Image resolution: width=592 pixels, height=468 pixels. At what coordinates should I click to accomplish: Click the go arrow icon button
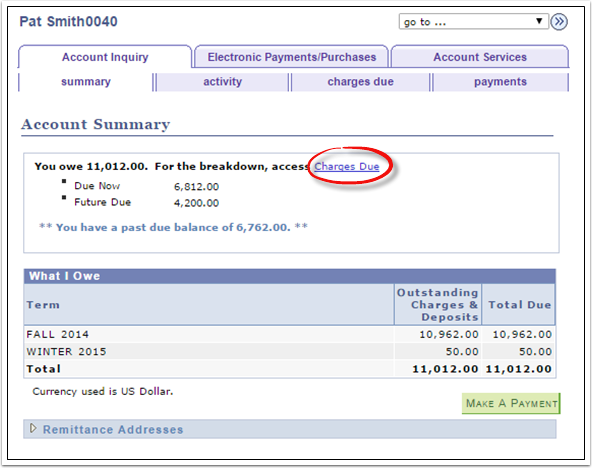(559, 22)
